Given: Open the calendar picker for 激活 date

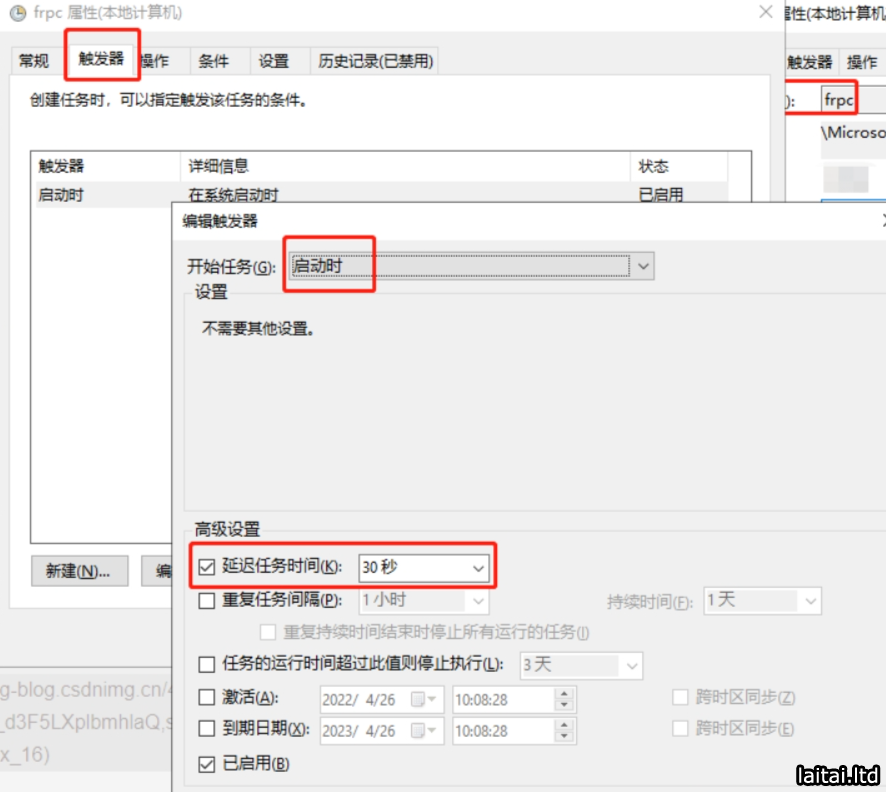Looking at the screenshot, I should click(x=432, y=698).
